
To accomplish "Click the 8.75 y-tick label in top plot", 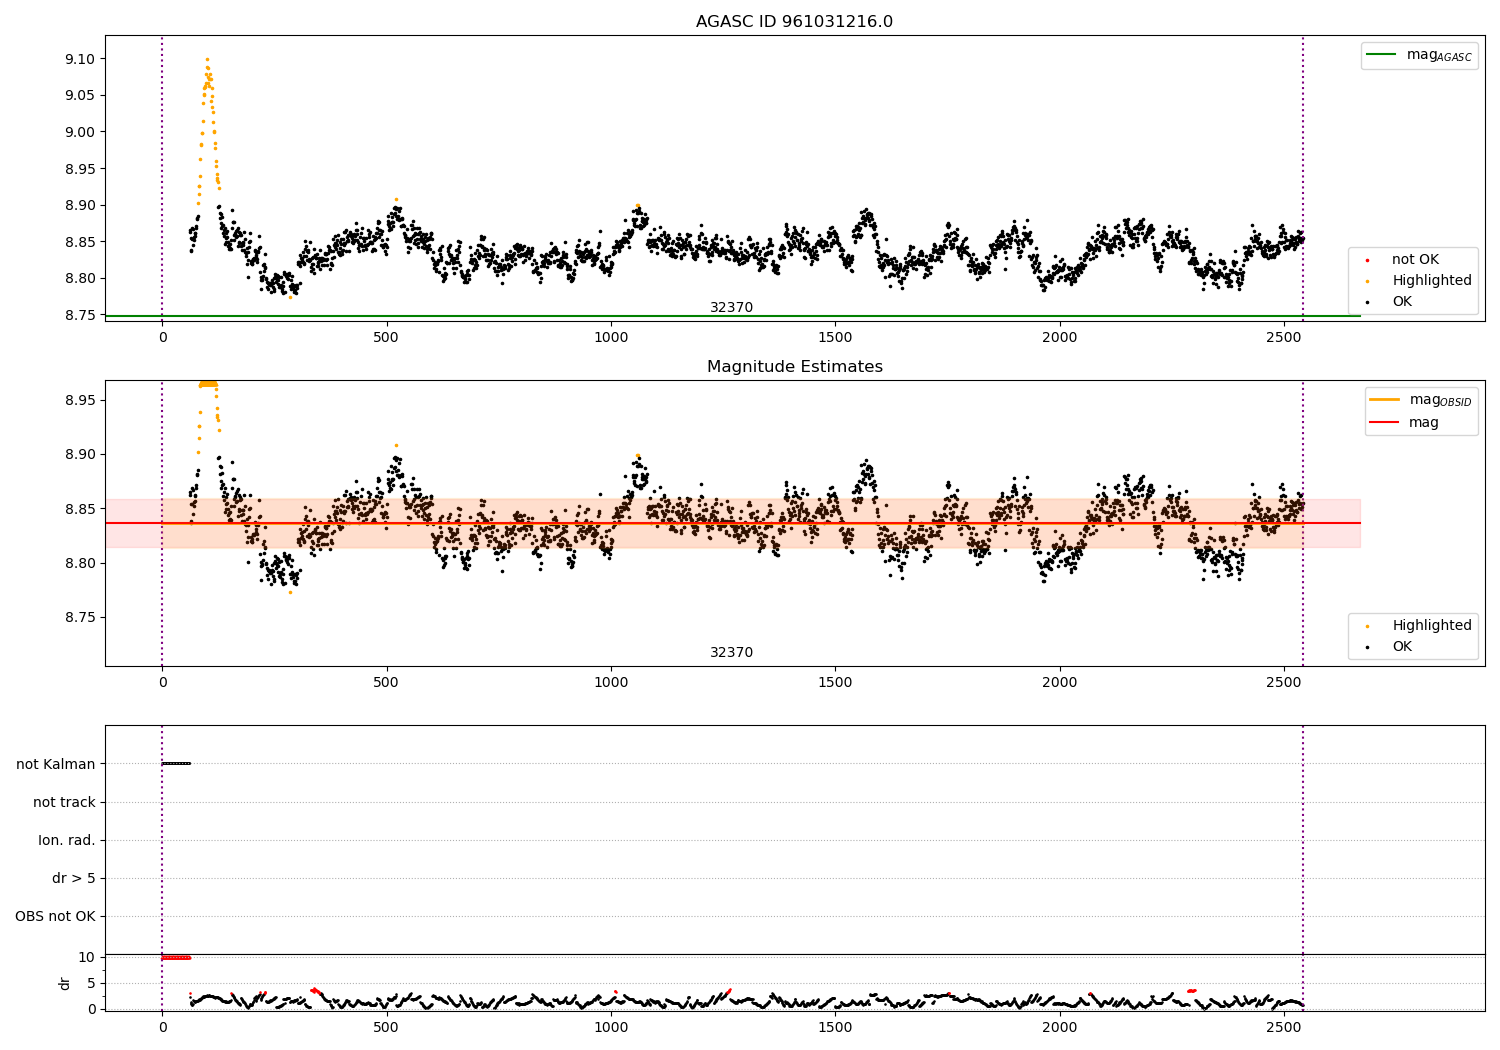I will pos(78,315).
